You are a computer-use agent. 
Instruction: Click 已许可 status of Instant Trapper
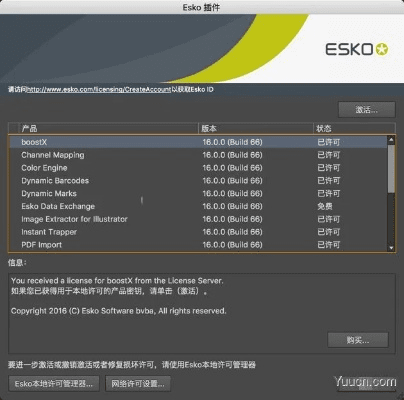(328, 232)
